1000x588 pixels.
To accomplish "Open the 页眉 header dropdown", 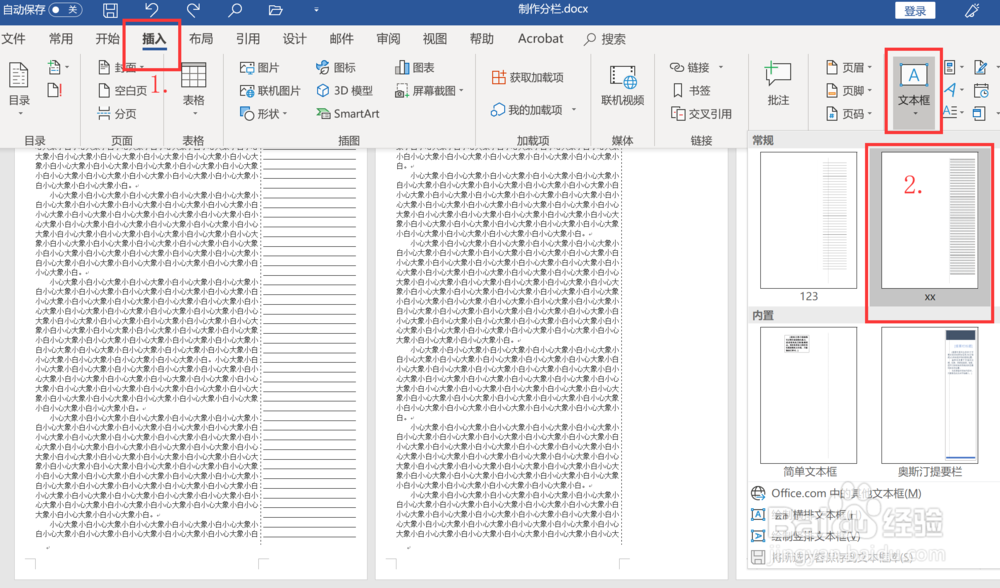I will 849,67.
